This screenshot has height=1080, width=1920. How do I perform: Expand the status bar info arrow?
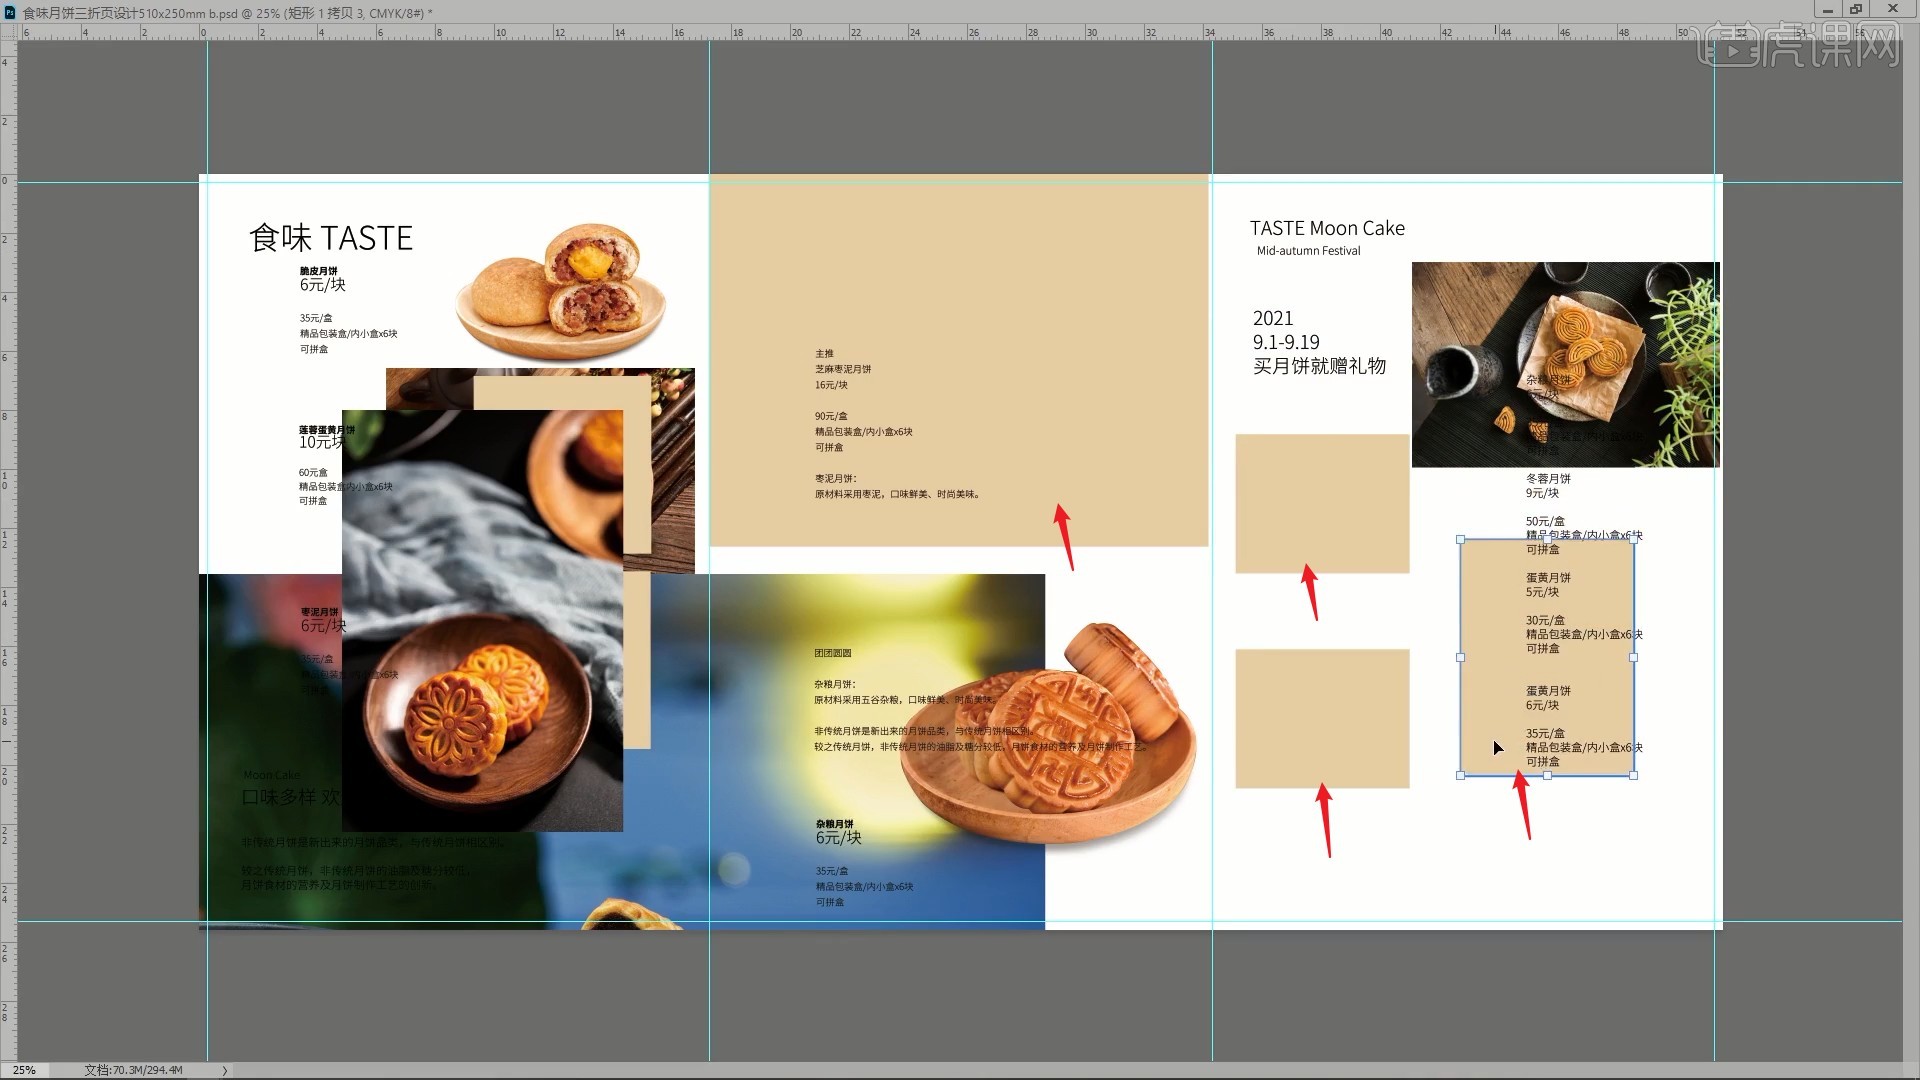tap(225, 1070)
